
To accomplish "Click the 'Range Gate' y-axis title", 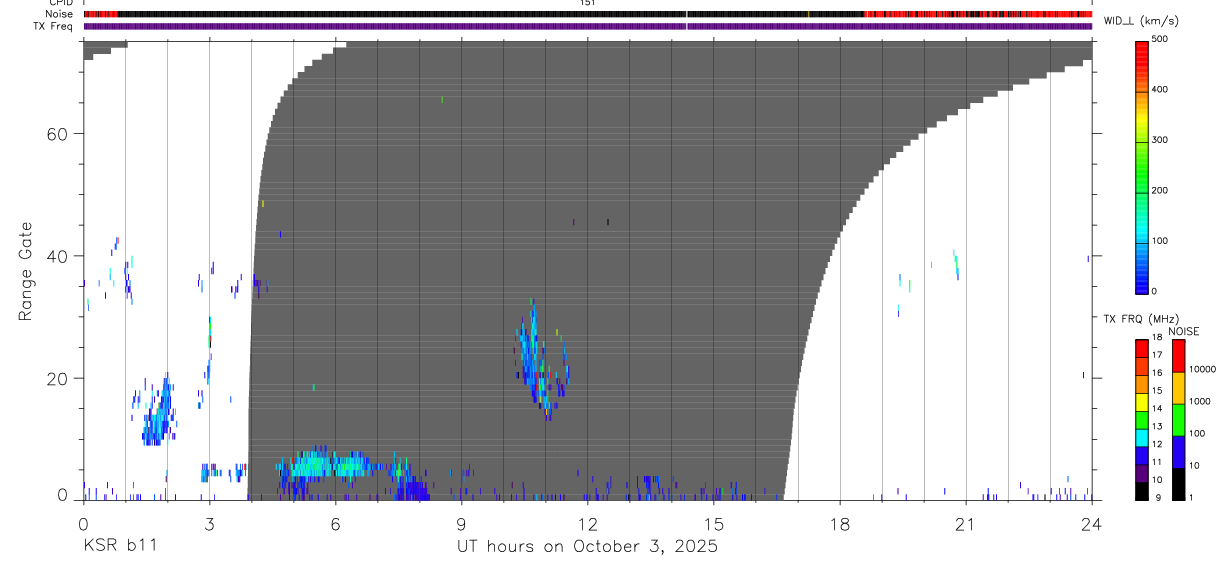I will [x=27, y=272].
